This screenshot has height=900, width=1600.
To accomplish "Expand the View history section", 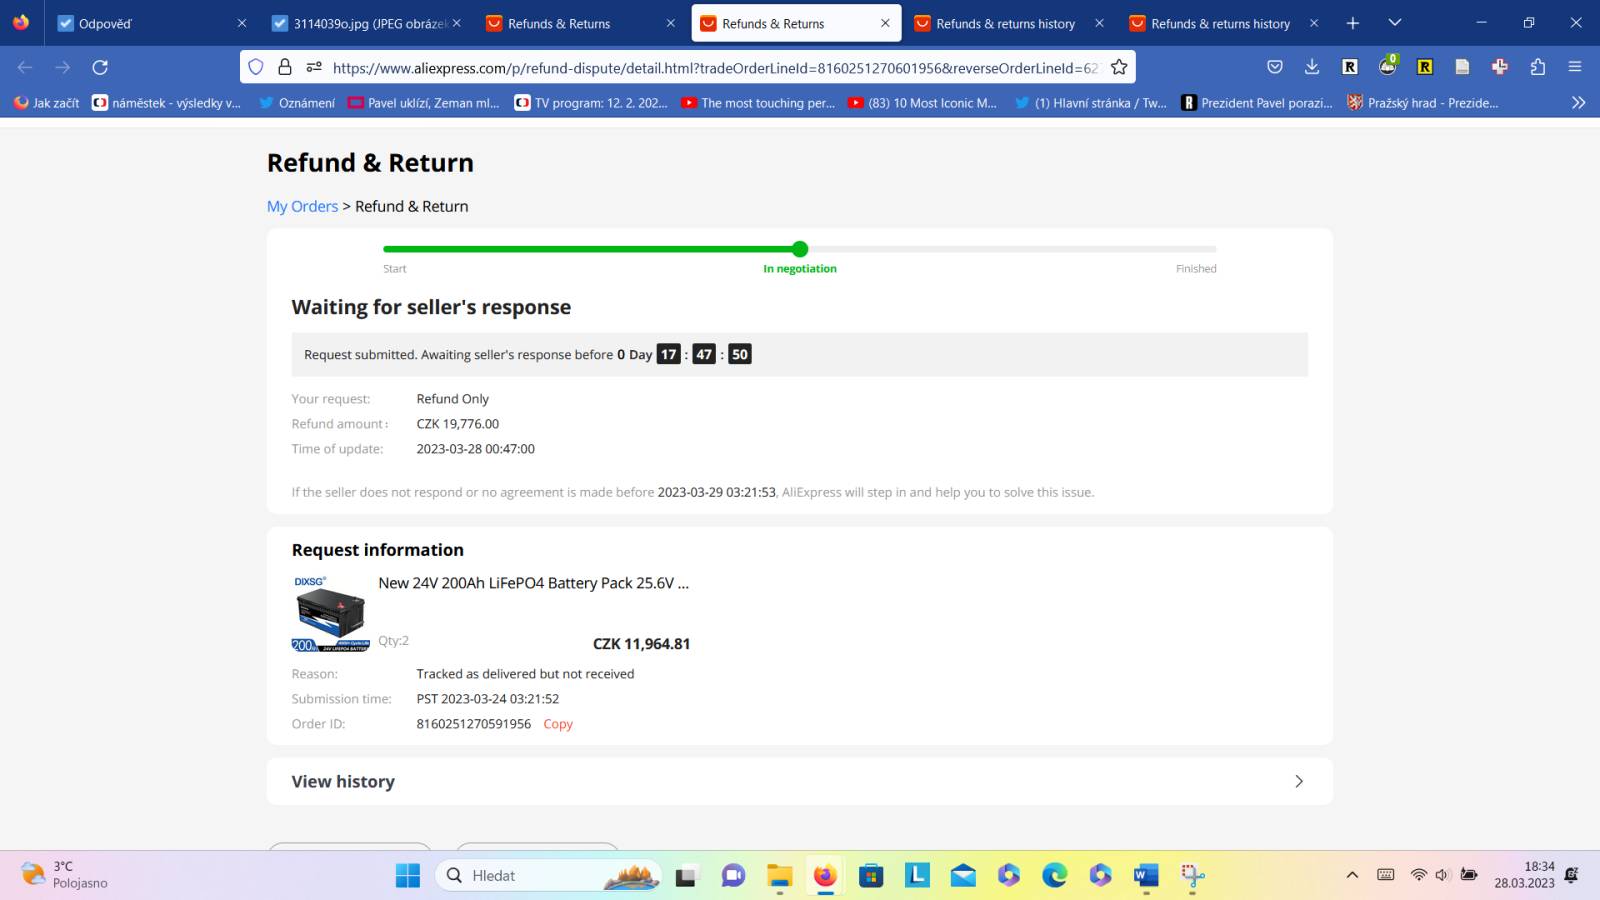I will [x=799, y=781].
